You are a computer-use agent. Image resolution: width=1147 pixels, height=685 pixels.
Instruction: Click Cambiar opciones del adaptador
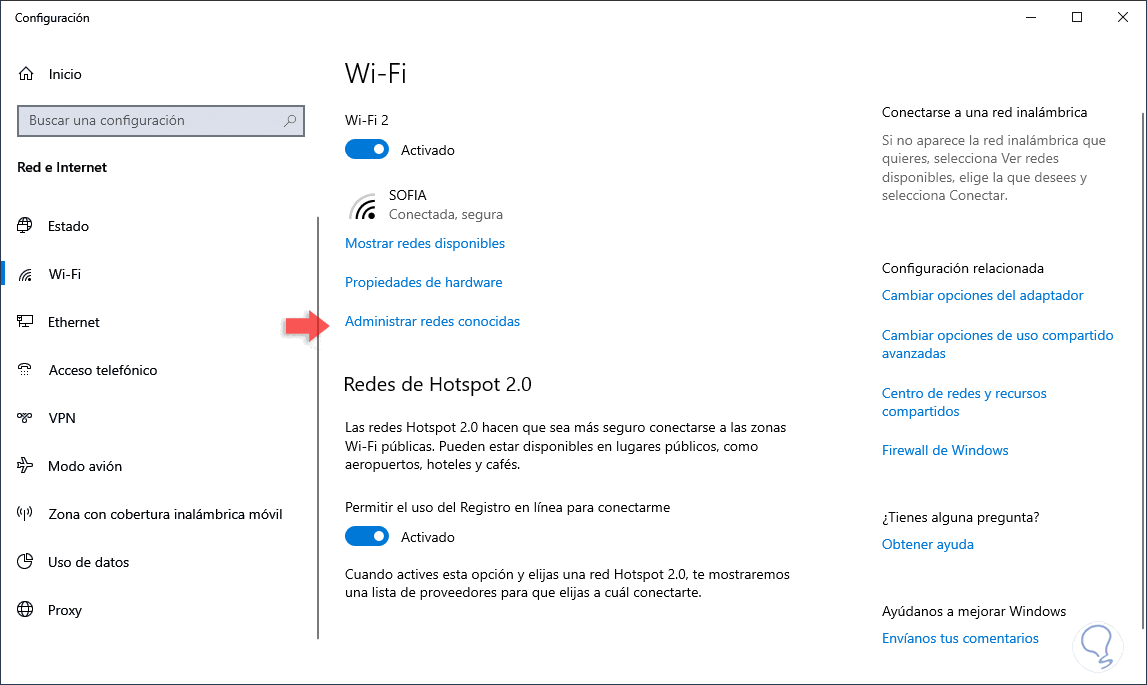982,295
